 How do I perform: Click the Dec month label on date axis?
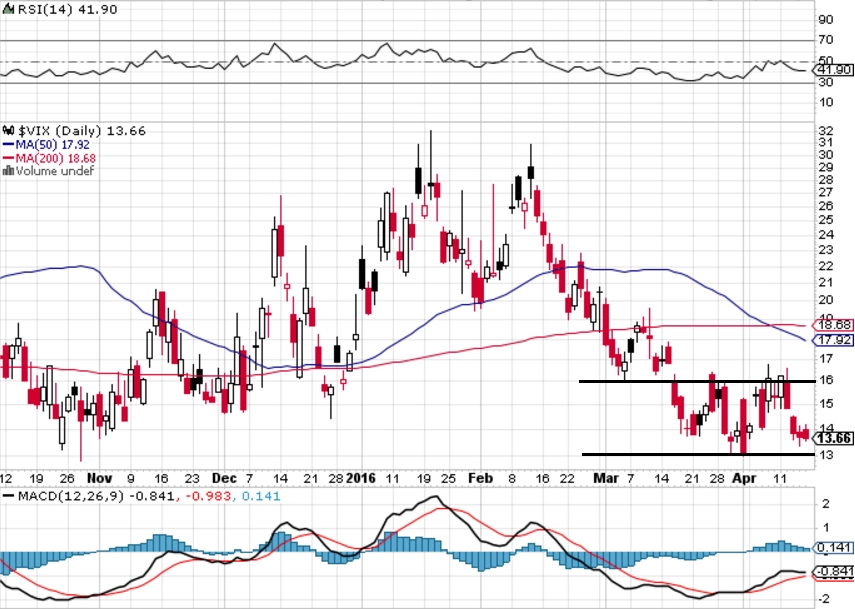[x=224, y=478]
